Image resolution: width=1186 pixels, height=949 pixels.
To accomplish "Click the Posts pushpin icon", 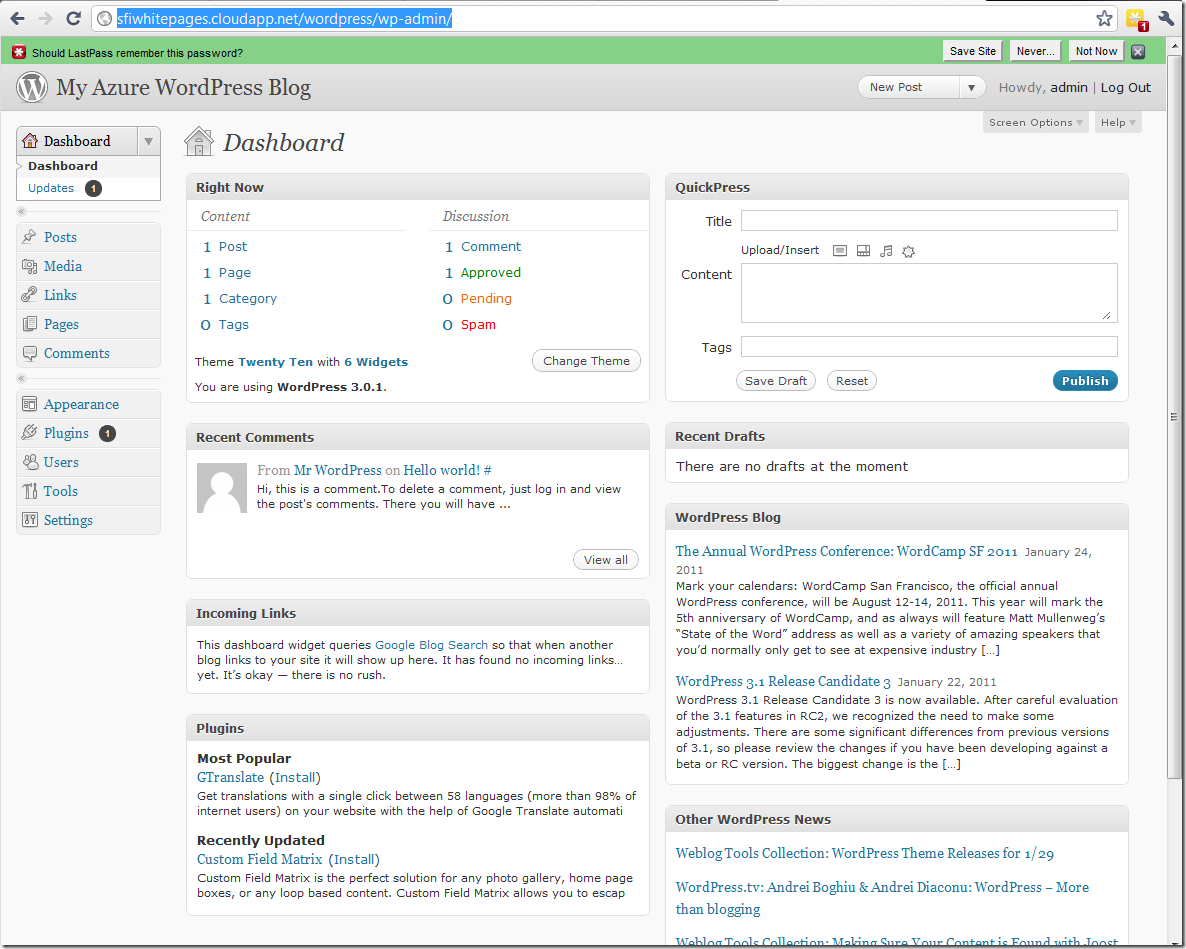I will 29,237.
